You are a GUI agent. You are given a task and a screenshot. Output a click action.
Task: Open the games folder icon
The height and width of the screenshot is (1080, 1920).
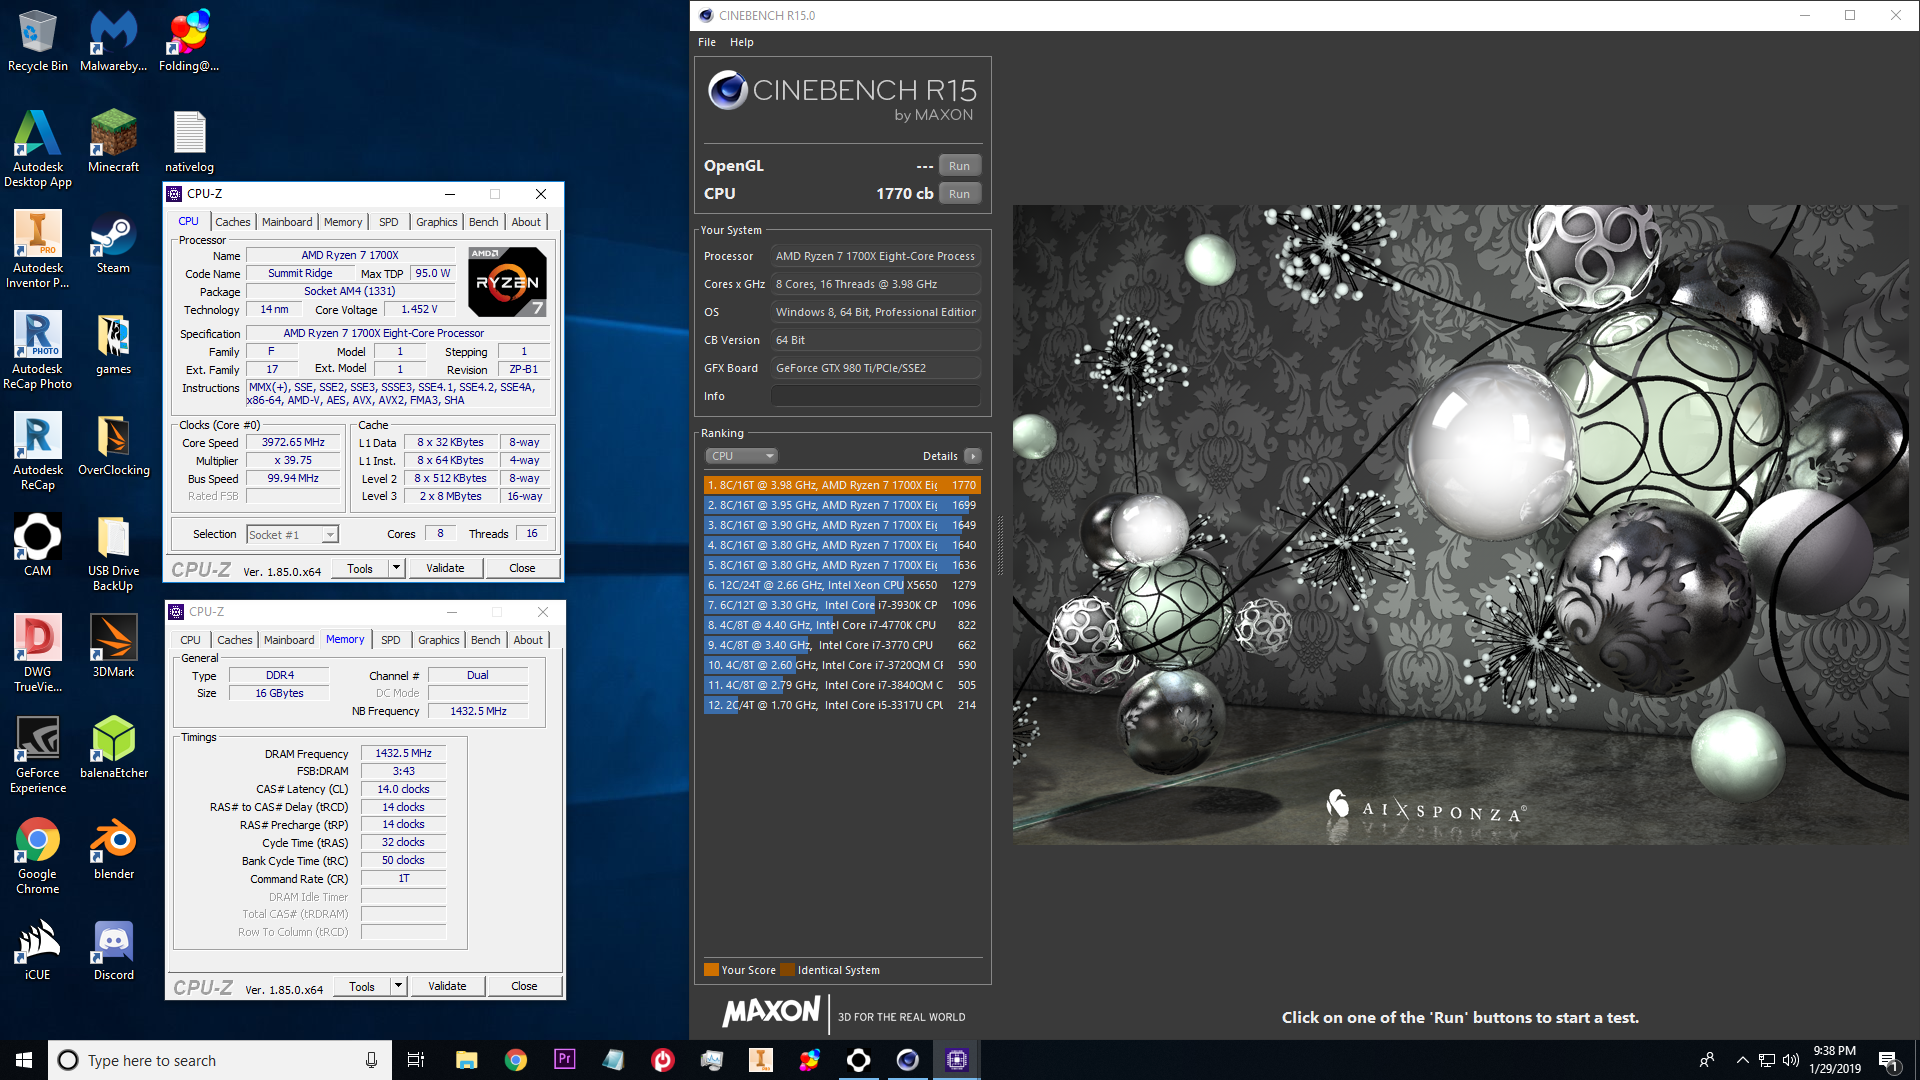tap(113, 343)
